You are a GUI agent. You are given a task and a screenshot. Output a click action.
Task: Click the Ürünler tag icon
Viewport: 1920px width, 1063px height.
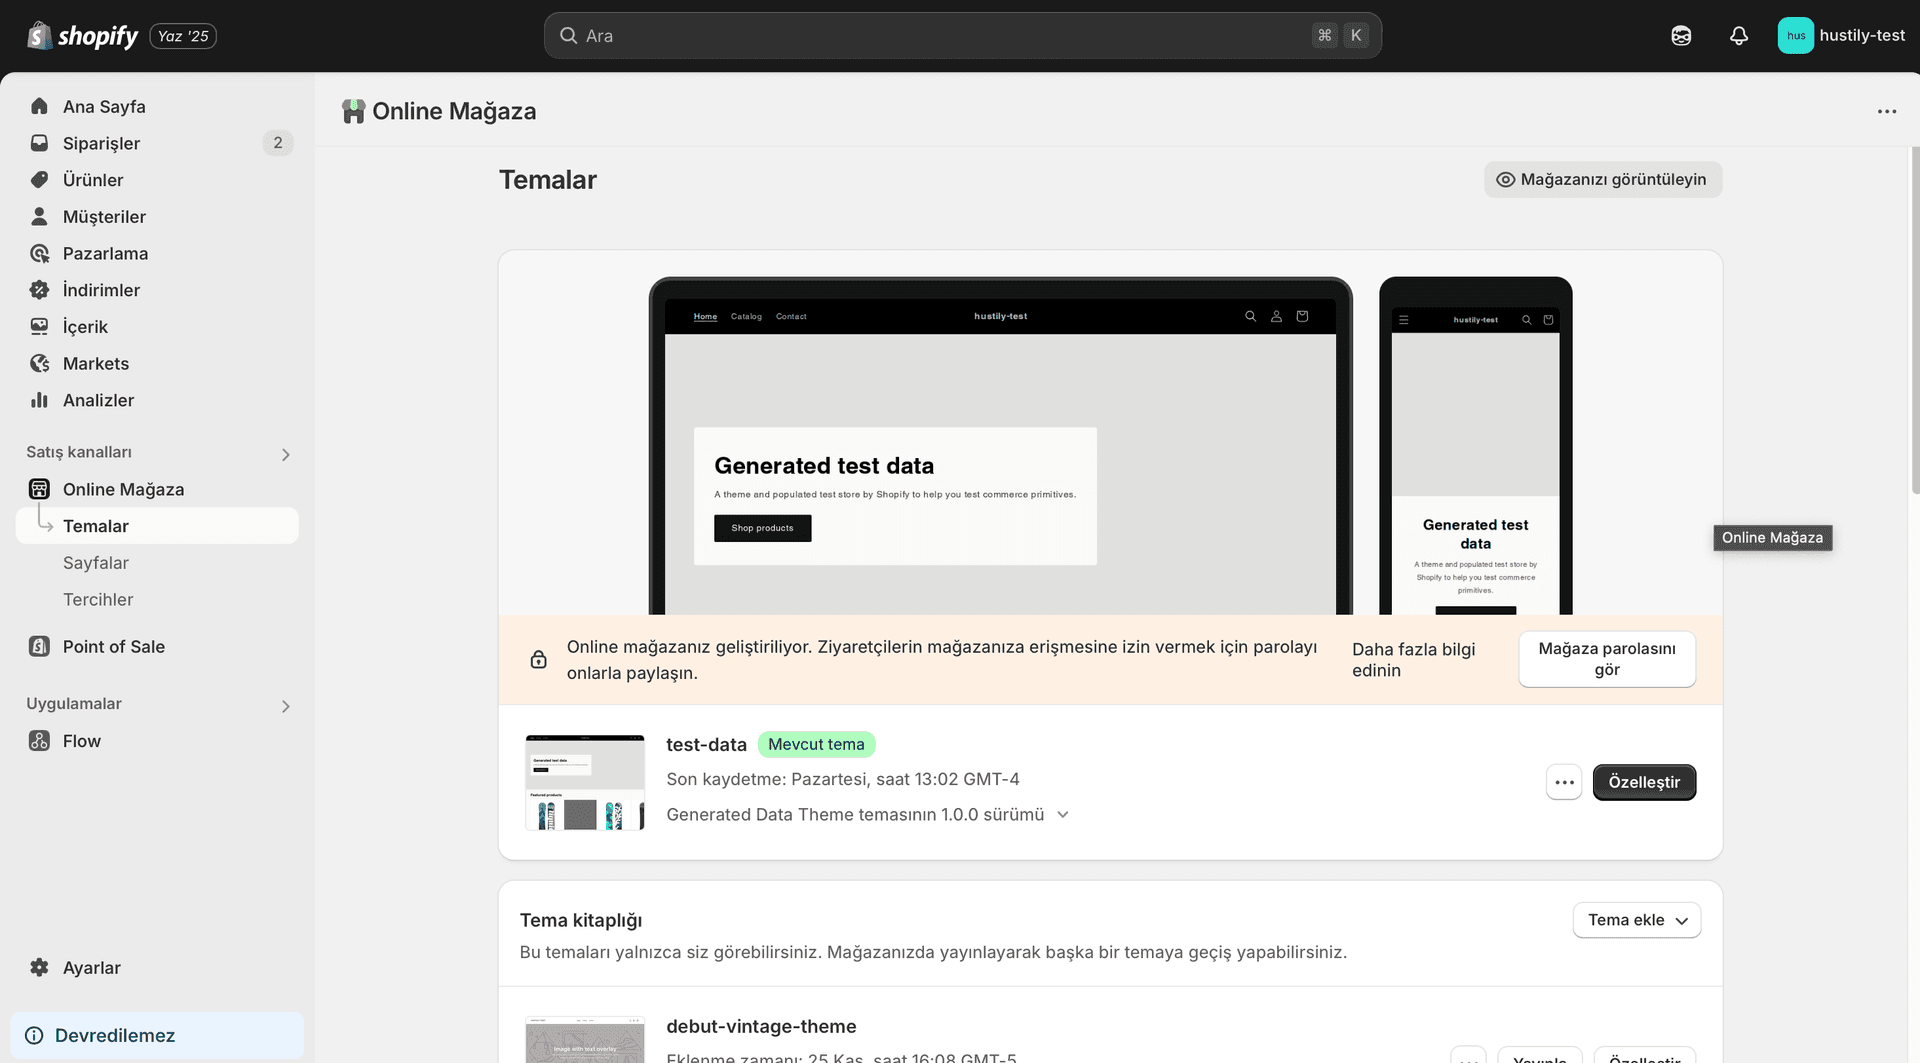(x=39, y=180)
